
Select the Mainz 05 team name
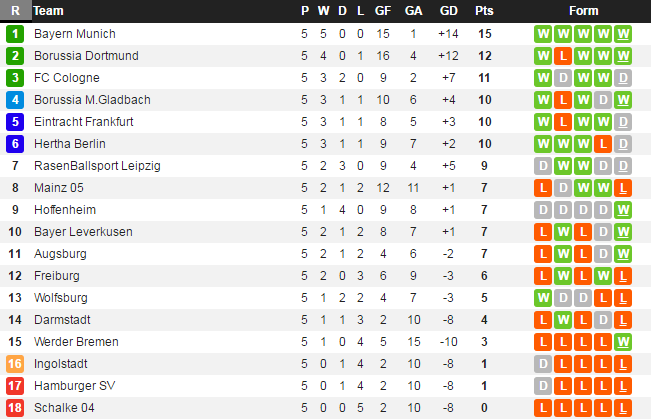[x=59, y=188]
